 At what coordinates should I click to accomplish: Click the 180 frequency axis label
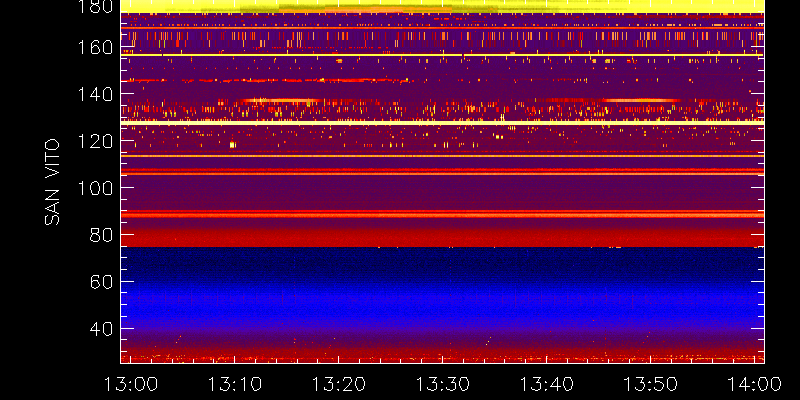pos(95,6)
